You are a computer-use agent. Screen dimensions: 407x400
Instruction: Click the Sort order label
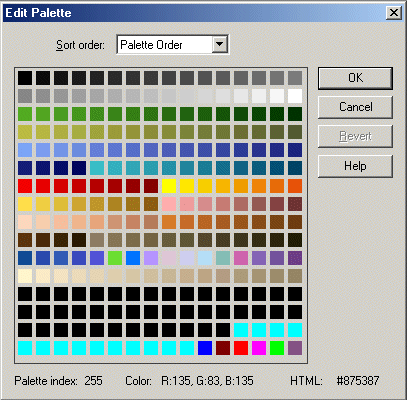80,45
